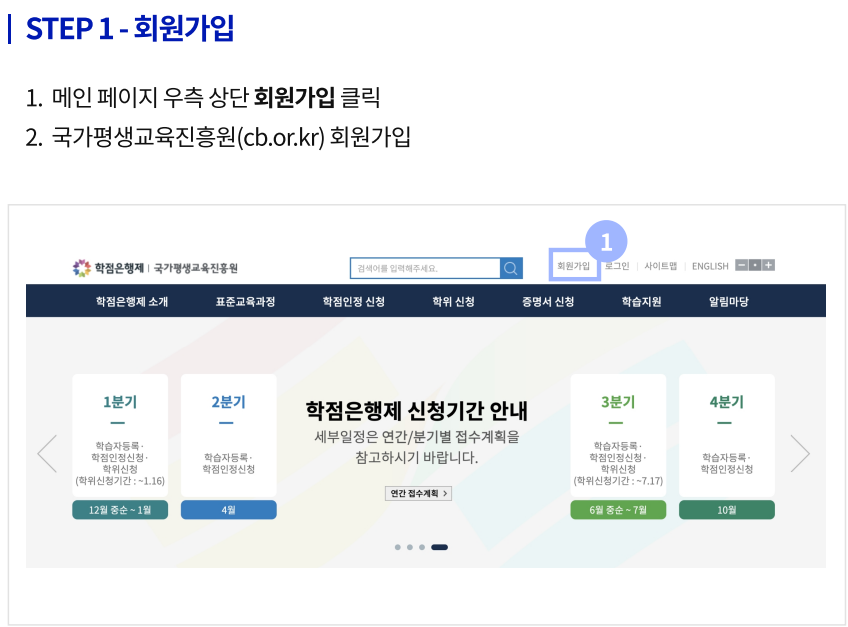Click the 회원가입 link

tap(574, 266)
